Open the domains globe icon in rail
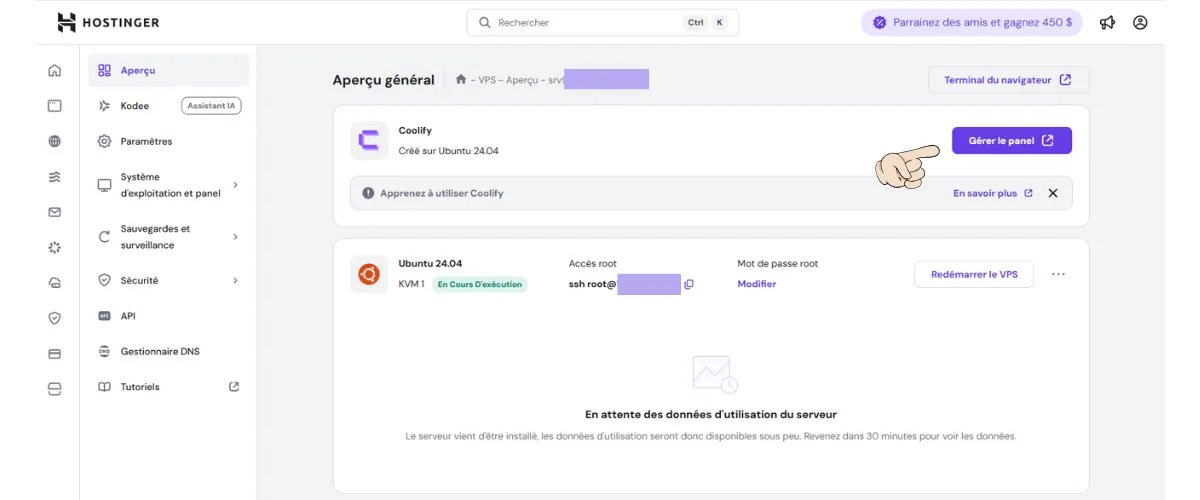Screen dimensions: 1200x500 tap(54, 141)
